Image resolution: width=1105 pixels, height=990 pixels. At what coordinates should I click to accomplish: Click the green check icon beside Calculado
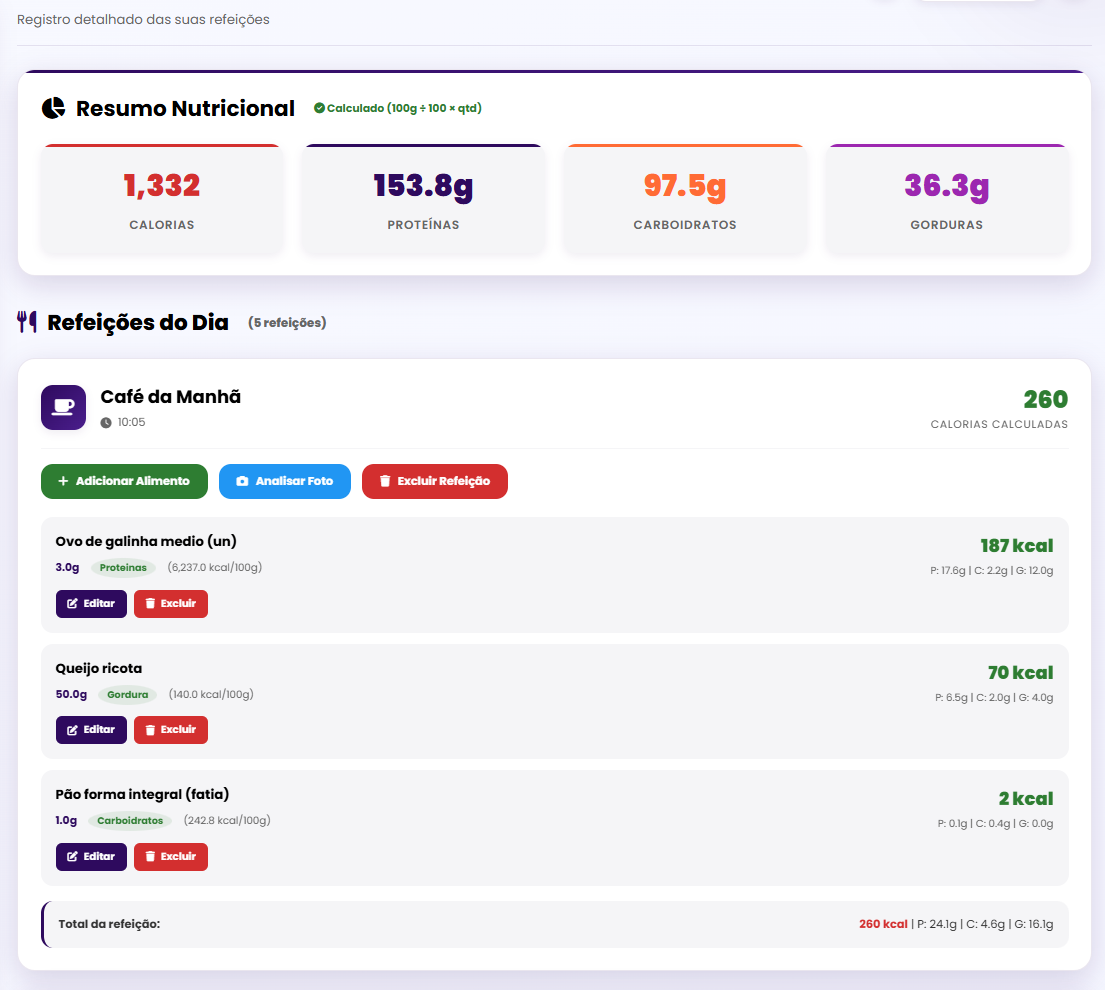pos(319,108)
